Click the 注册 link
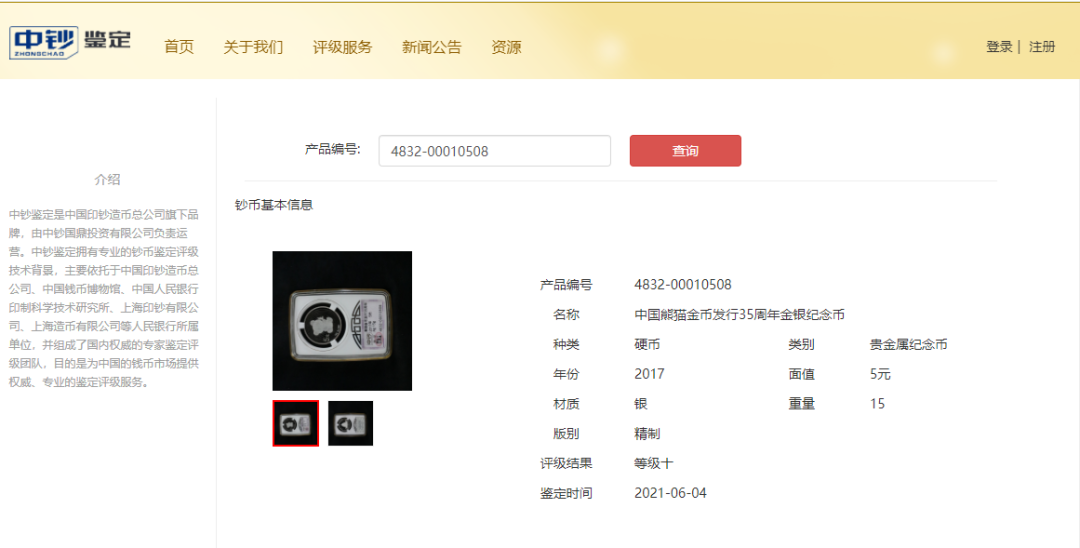This screenshot has height=548, width=1080. (x=1042, y=47)
